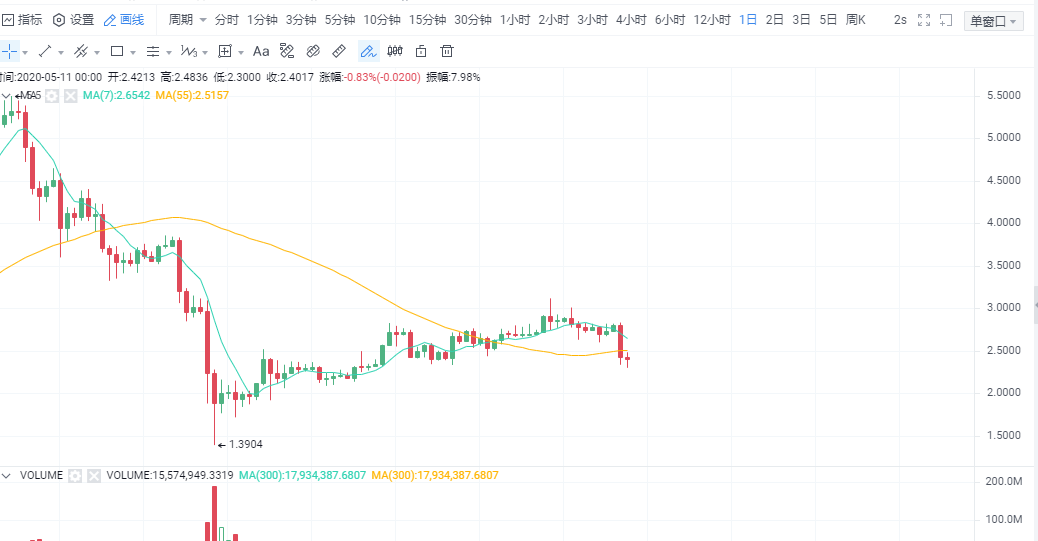Select the ruler measure tool

pos(339,51)
